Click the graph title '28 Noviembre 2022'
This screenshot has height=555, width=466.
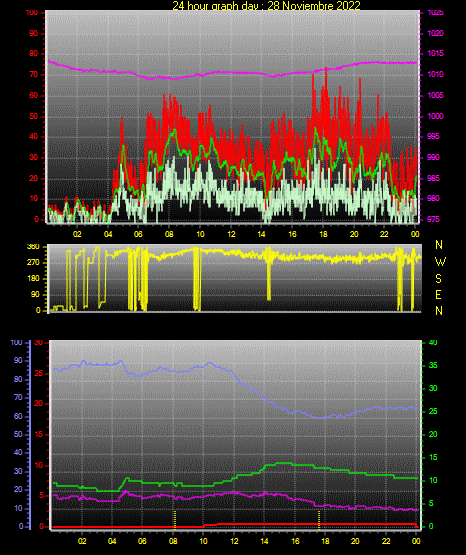coord(314,6)
